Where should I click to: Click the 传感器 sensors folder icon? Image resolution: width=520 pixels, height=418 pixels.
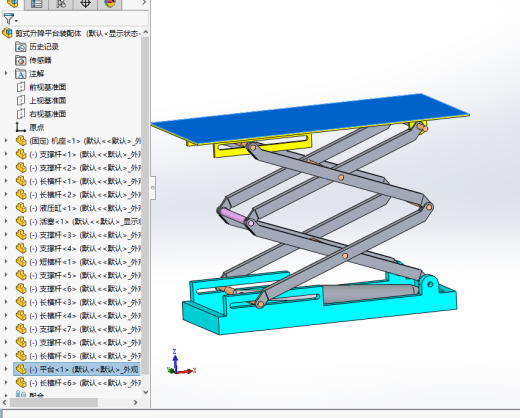coord(20,60)
